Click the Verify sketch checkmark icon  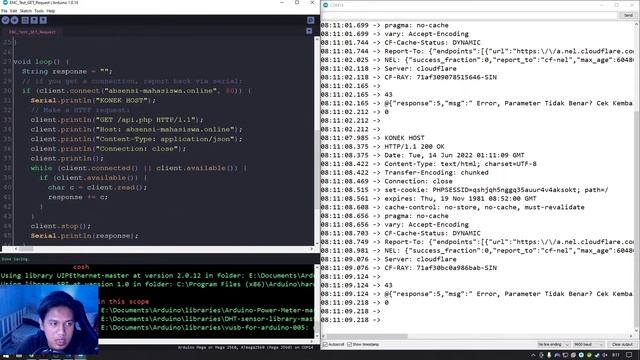click(5, 20)
